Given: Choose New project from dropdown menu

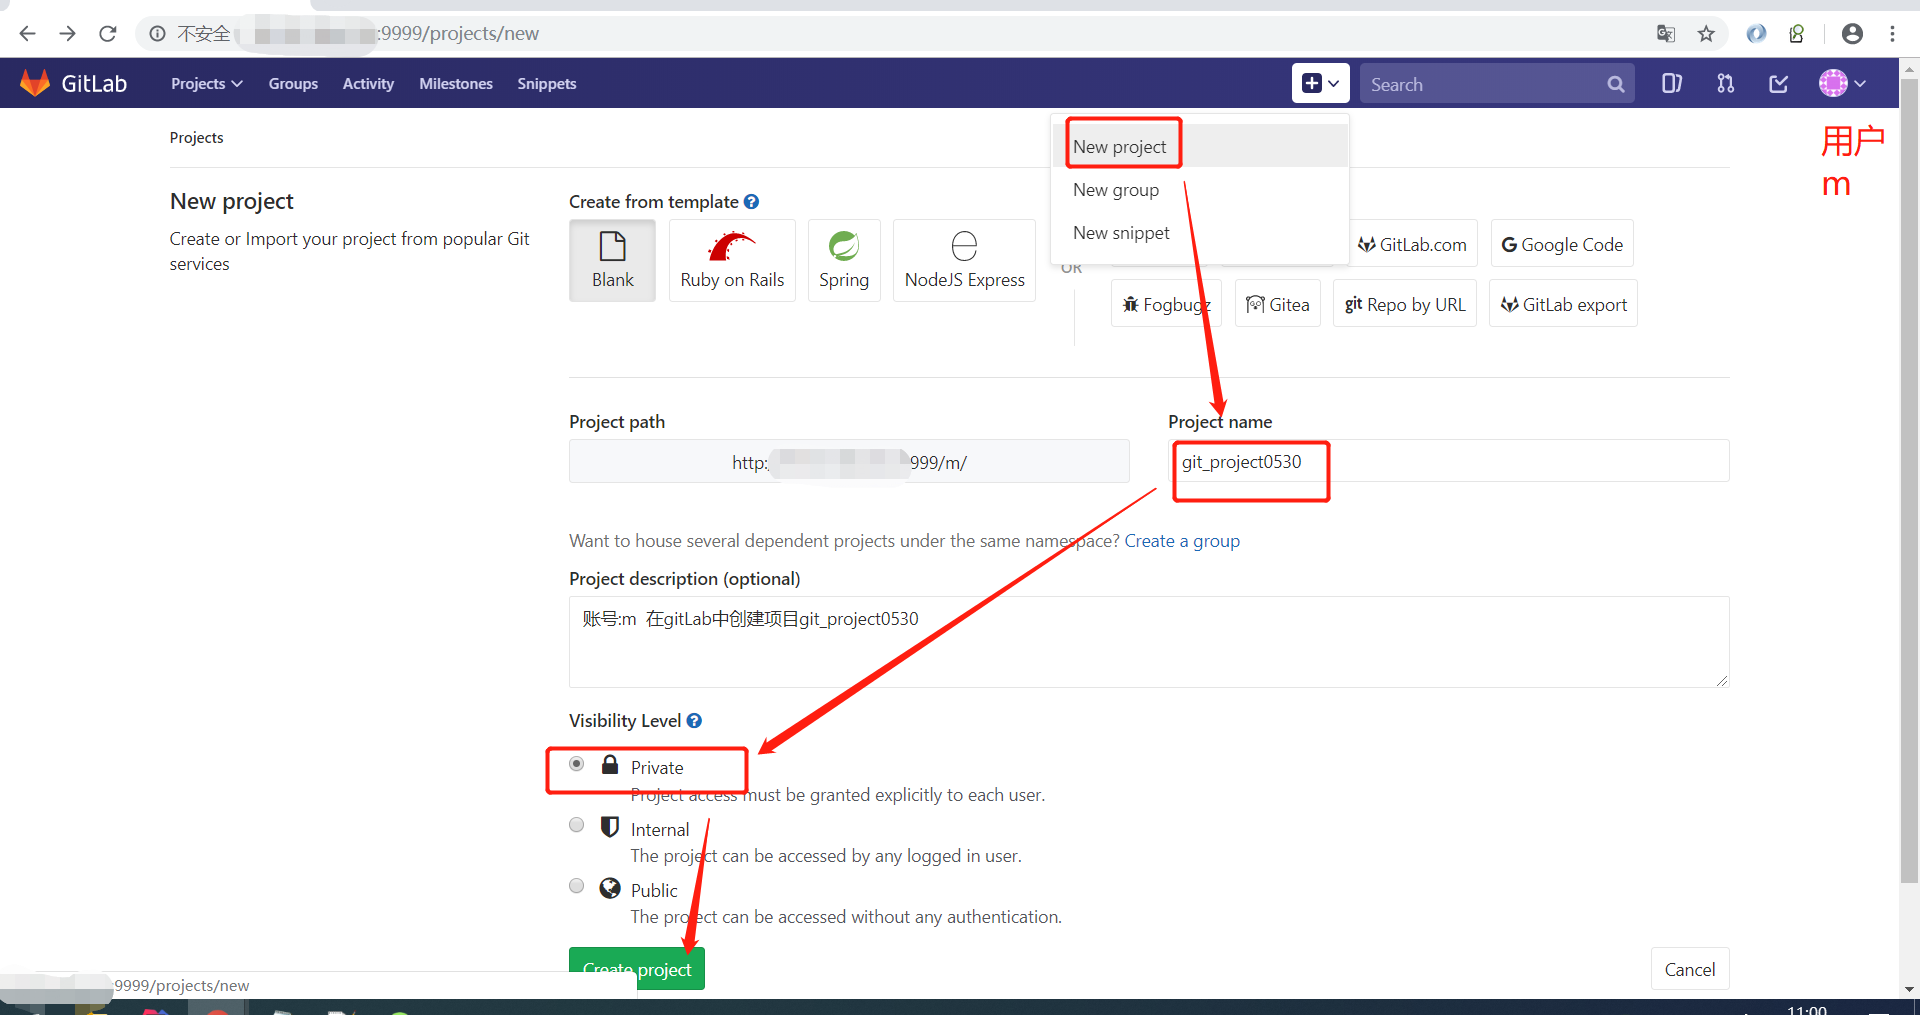Looking at the screenshot, I should 1200,146.
